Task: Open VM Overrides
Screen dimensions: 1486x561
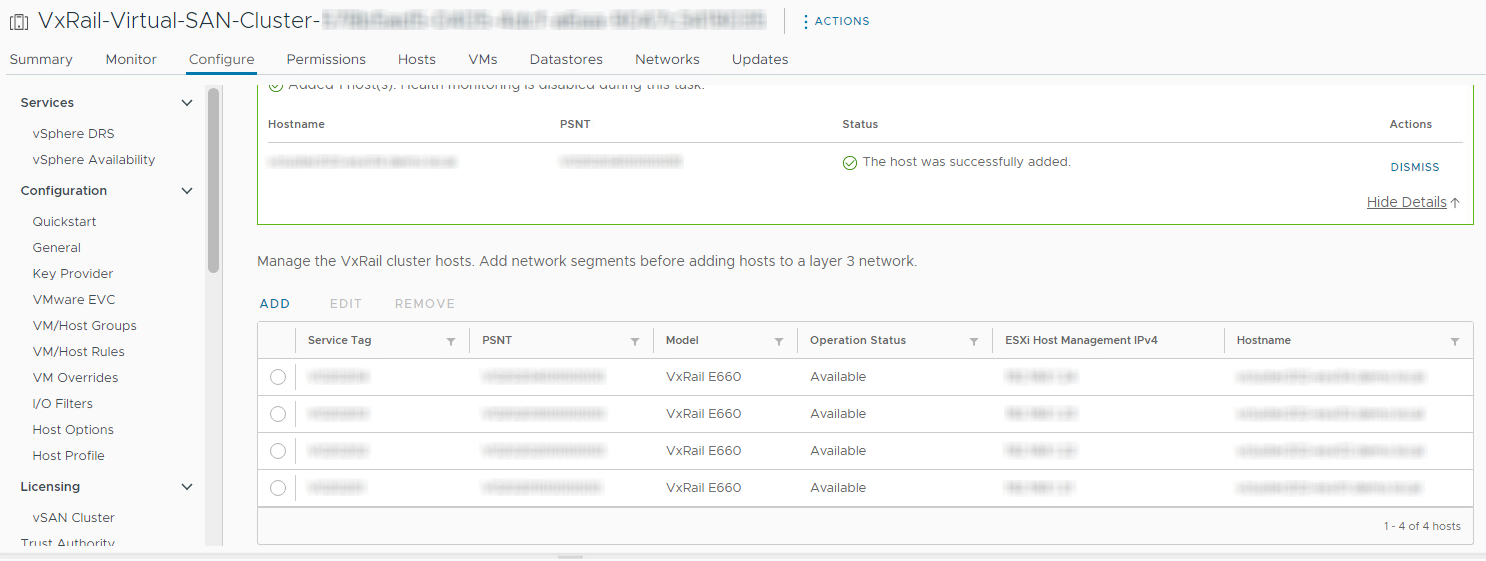Action: (75, 378)
